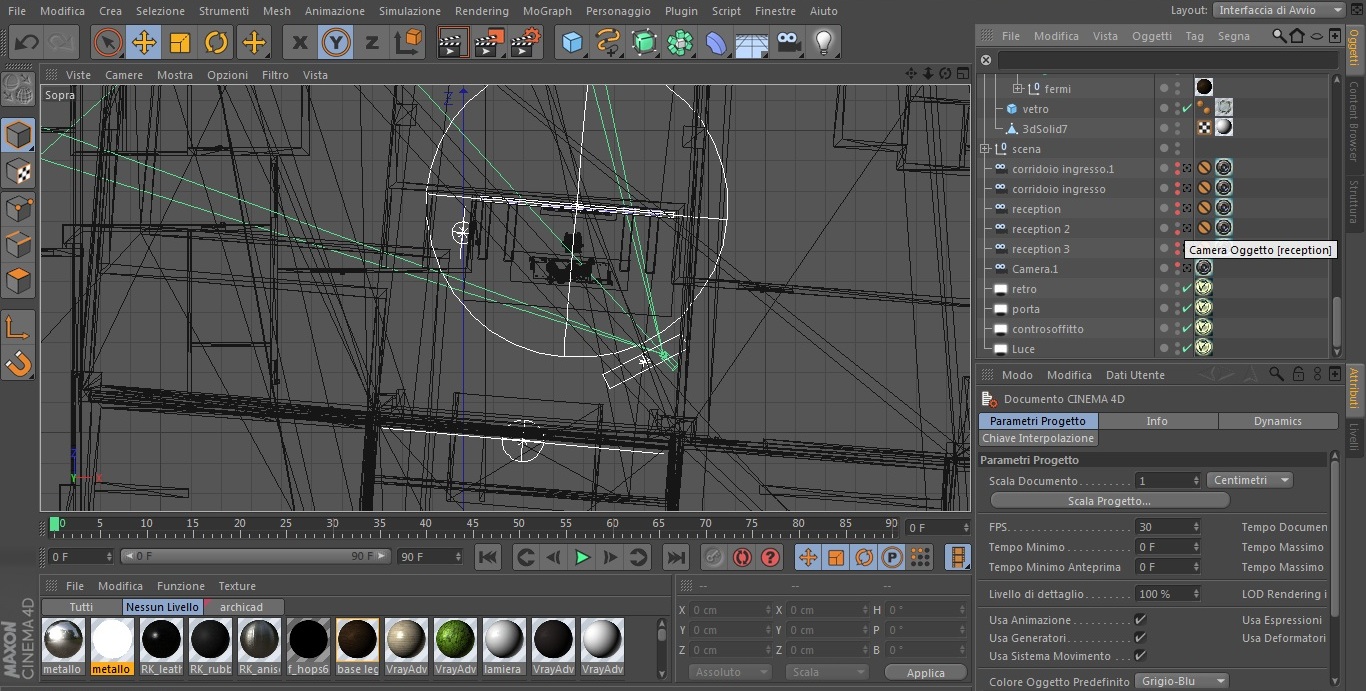Open the Centimetri units dropdown
The height and width of the screenshot is (691, 1366).
tap(1250, 480)
